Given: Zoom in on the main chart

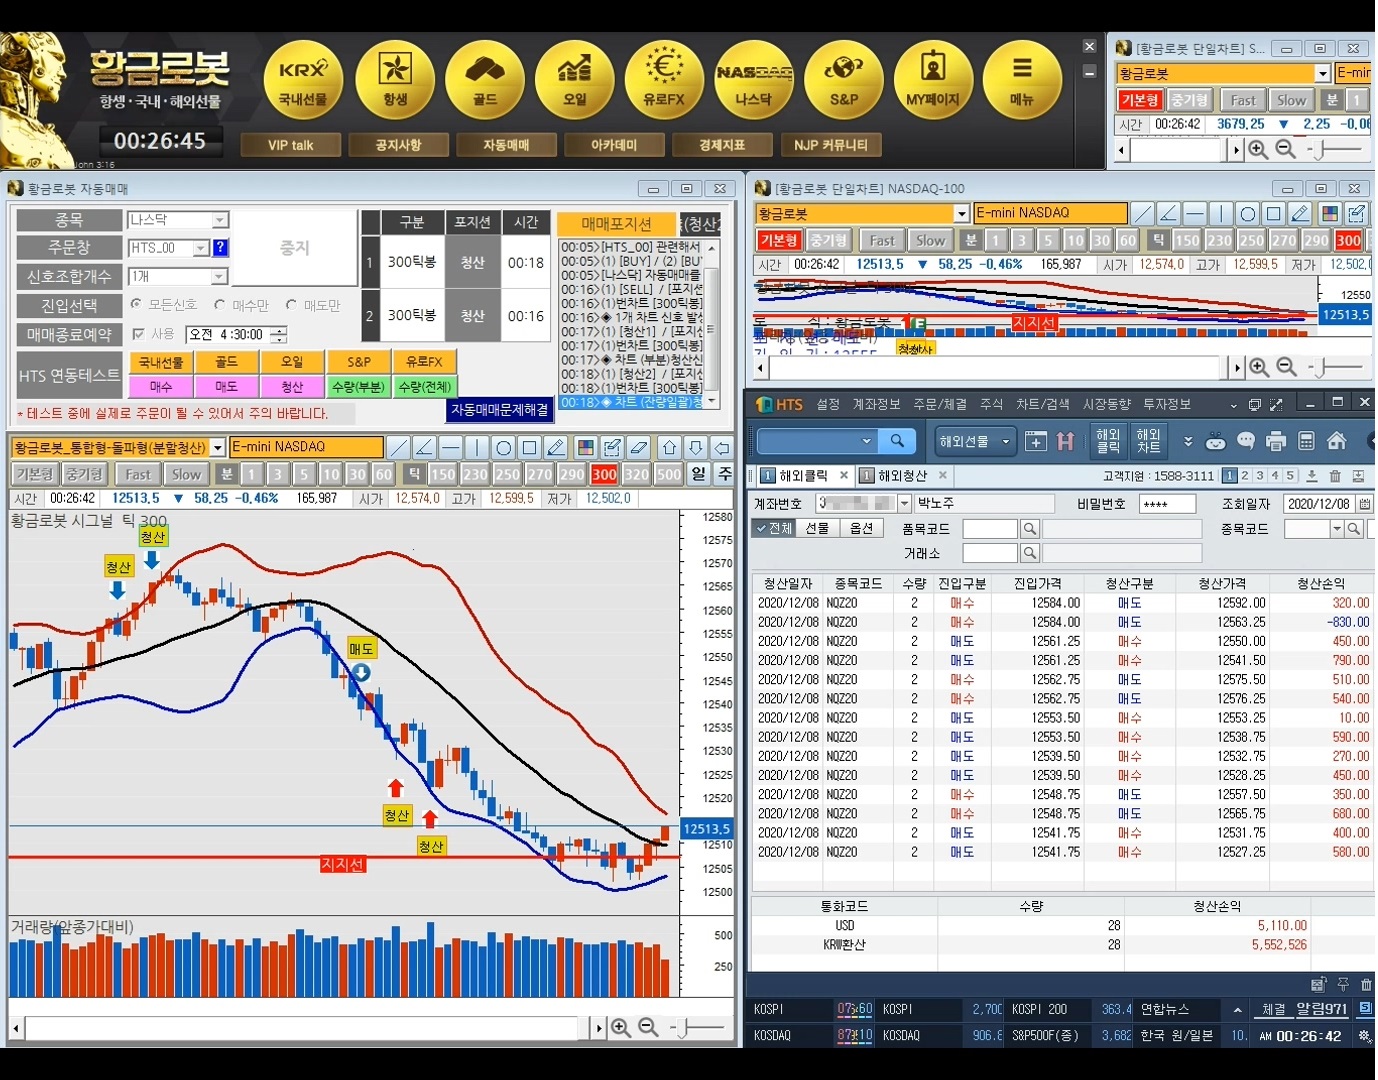Looking at the screenshot, I should coord(621,1027).
